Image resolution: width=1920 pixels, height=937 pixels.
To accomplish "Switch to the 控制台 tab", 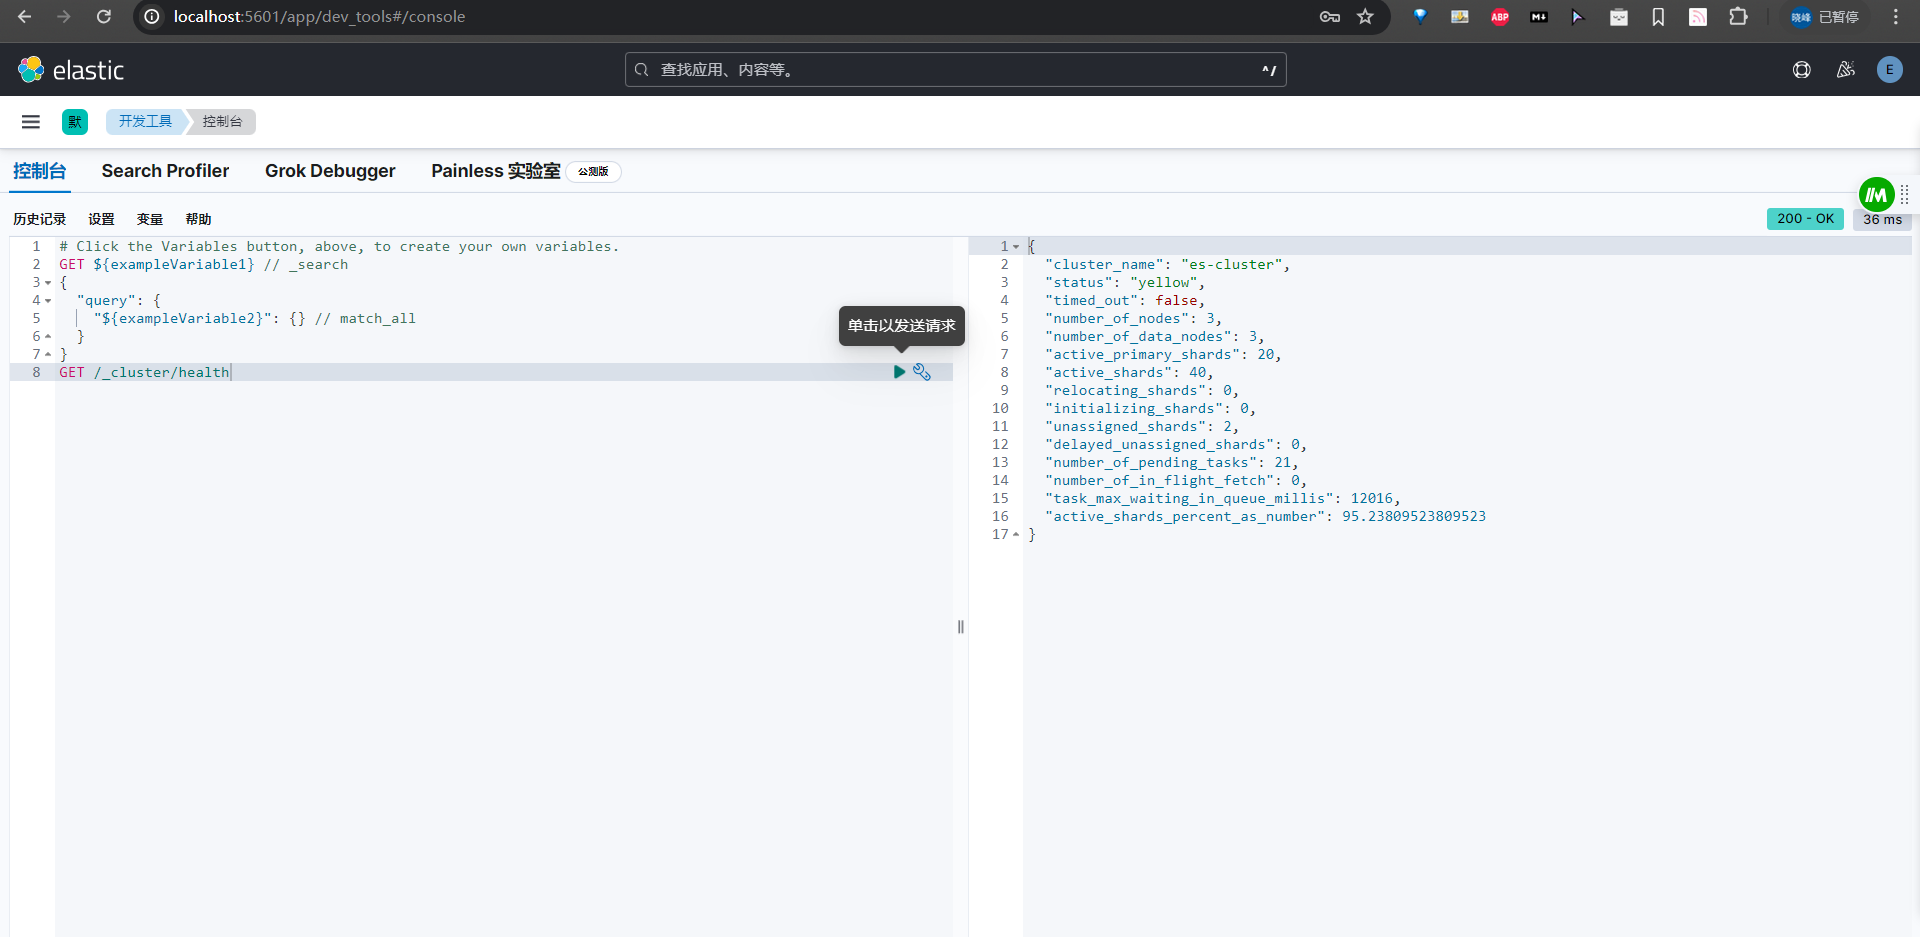I will click(x=40, y=171).
